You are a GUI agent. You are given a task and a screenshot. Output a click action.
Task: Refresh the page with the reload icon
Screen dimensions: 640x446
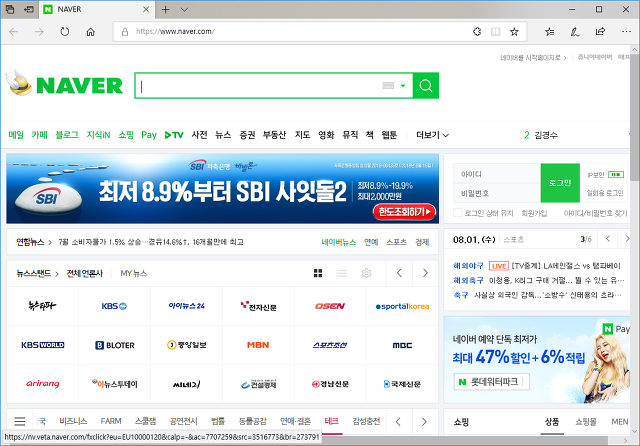coord(64,31)
